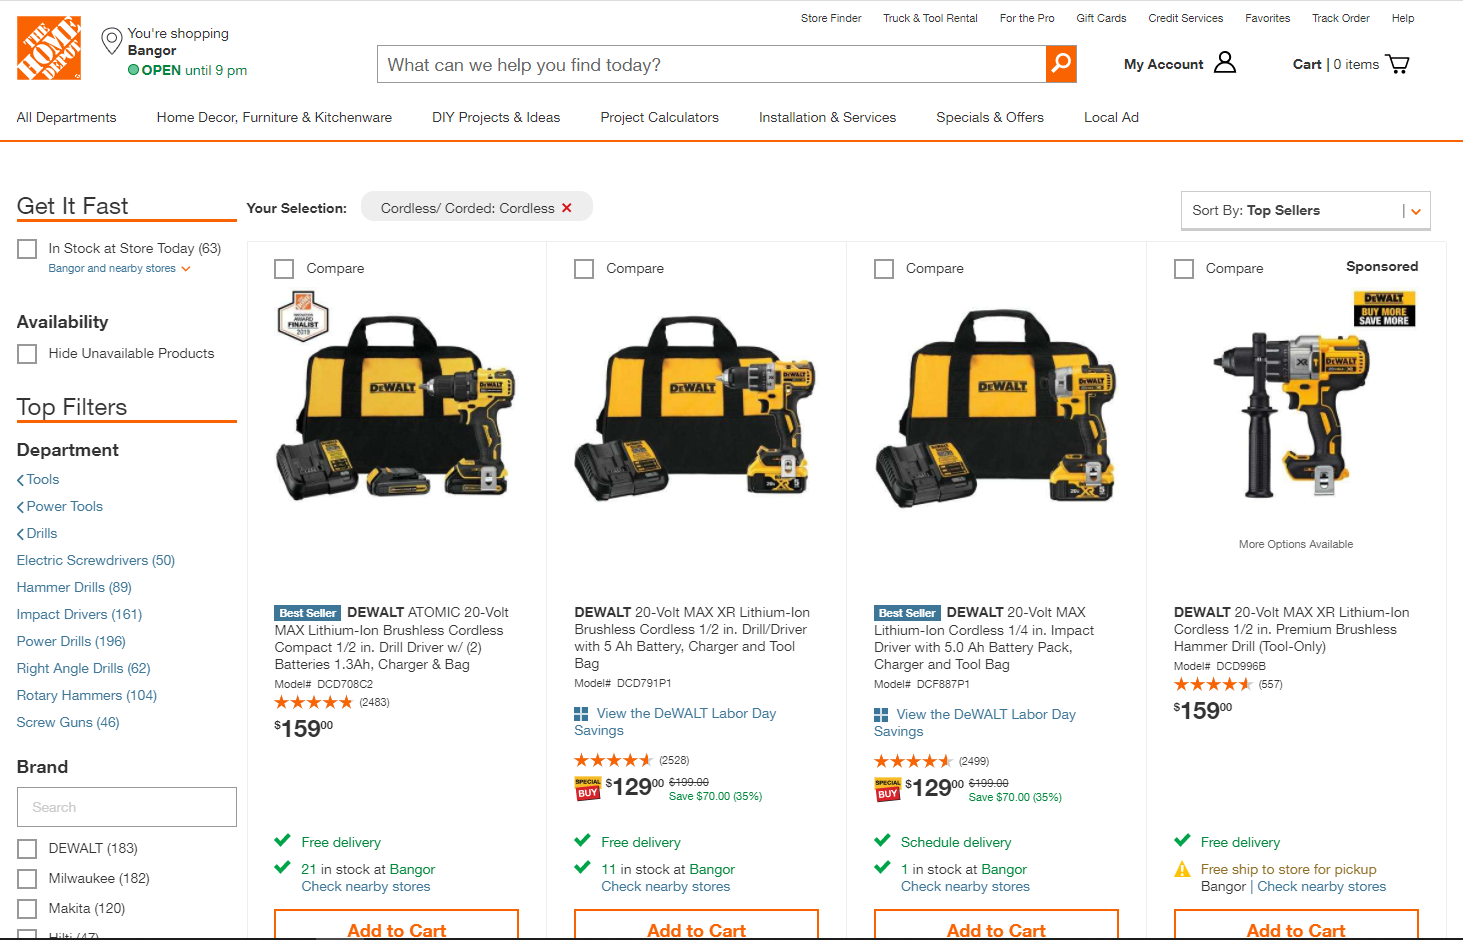Image resolution: width=1463 pixels, height=940 pixels.
Task: Filter by Rotary Hammers (104)
Action: coord(87,696)
